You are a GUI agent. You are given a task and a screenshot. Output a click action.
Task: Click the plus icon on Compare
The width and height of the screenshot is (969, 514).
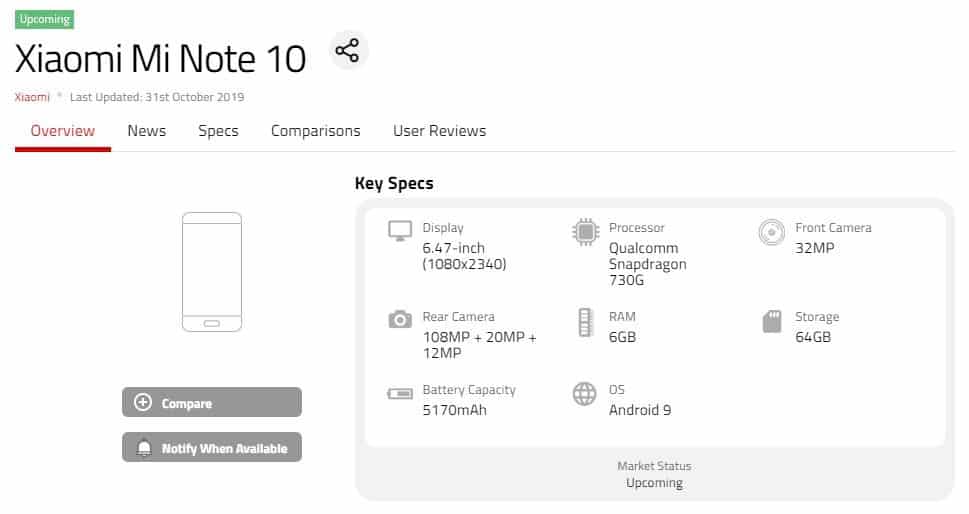tap(143, 403)
